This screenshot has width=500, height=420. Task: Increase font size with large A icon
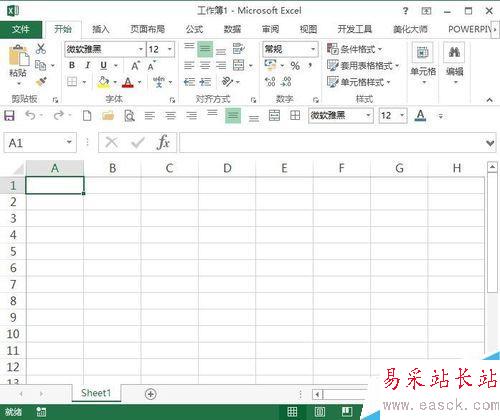135,66
